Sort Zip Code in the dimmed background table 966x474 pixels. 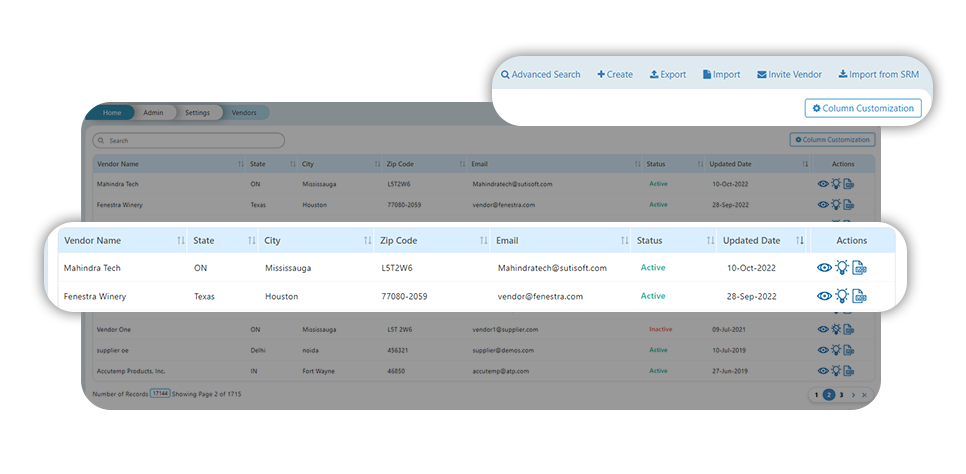pyautogui.click(x=462, y=164)
